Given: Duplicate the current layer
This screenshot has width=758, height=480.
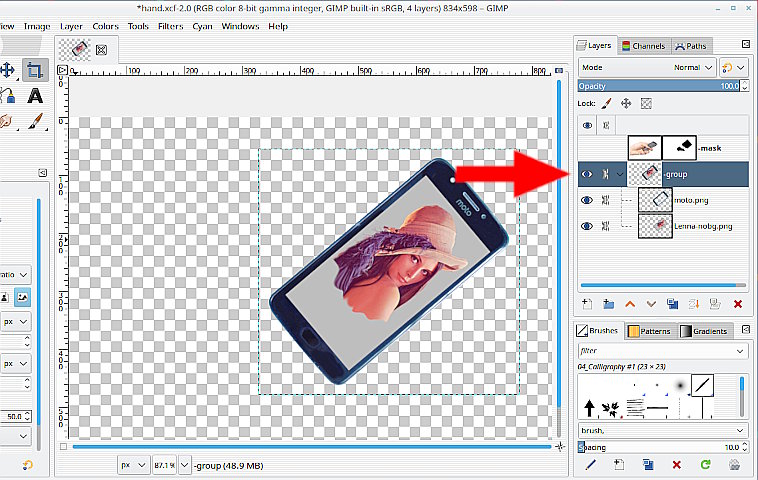Looking at the screenshot, I should pos(673,304).
